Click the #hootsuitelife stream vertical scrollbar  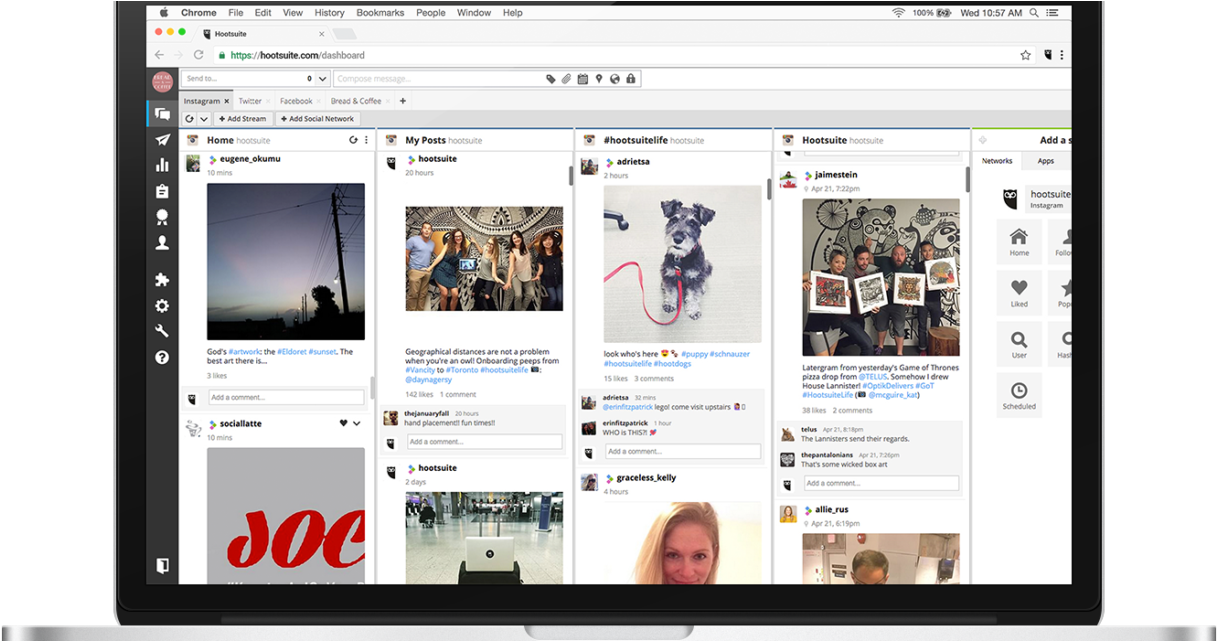[768, 188]
